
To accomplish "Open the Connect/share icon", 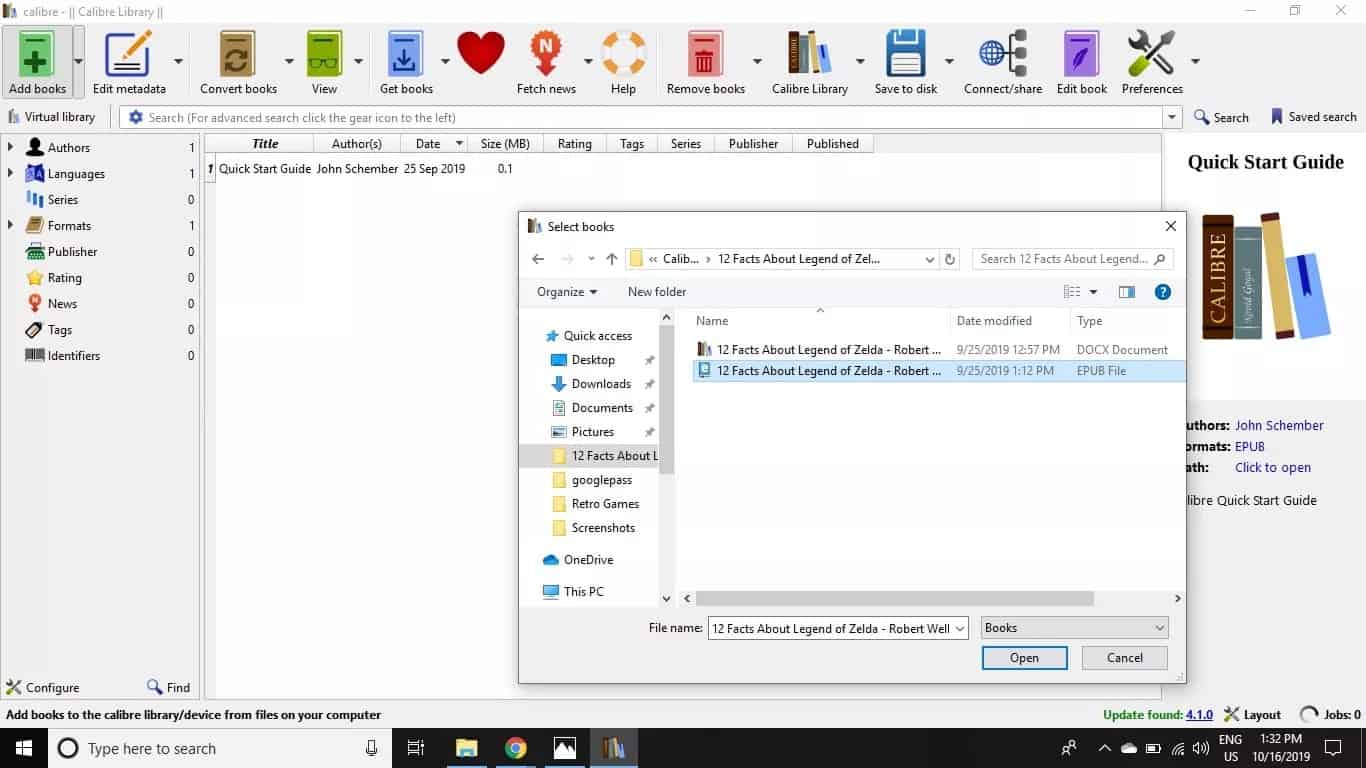I will click(x=1003, y=53).
